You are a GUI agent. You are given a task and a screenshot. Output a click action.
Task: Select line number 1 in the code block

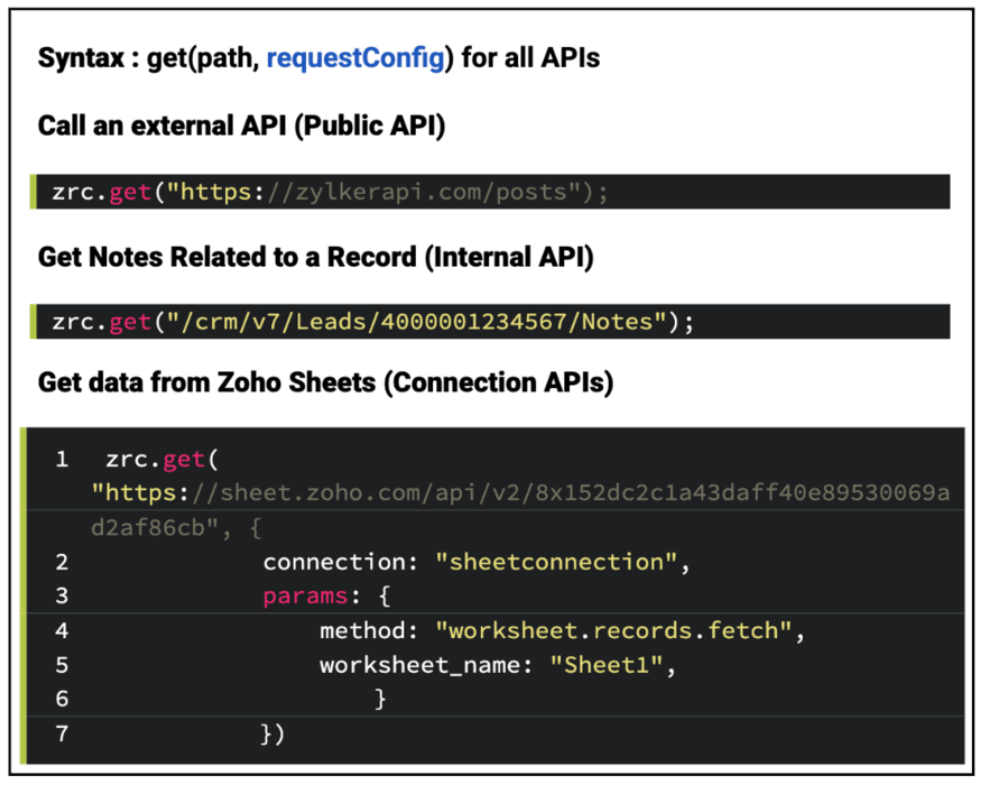(62, 460)
